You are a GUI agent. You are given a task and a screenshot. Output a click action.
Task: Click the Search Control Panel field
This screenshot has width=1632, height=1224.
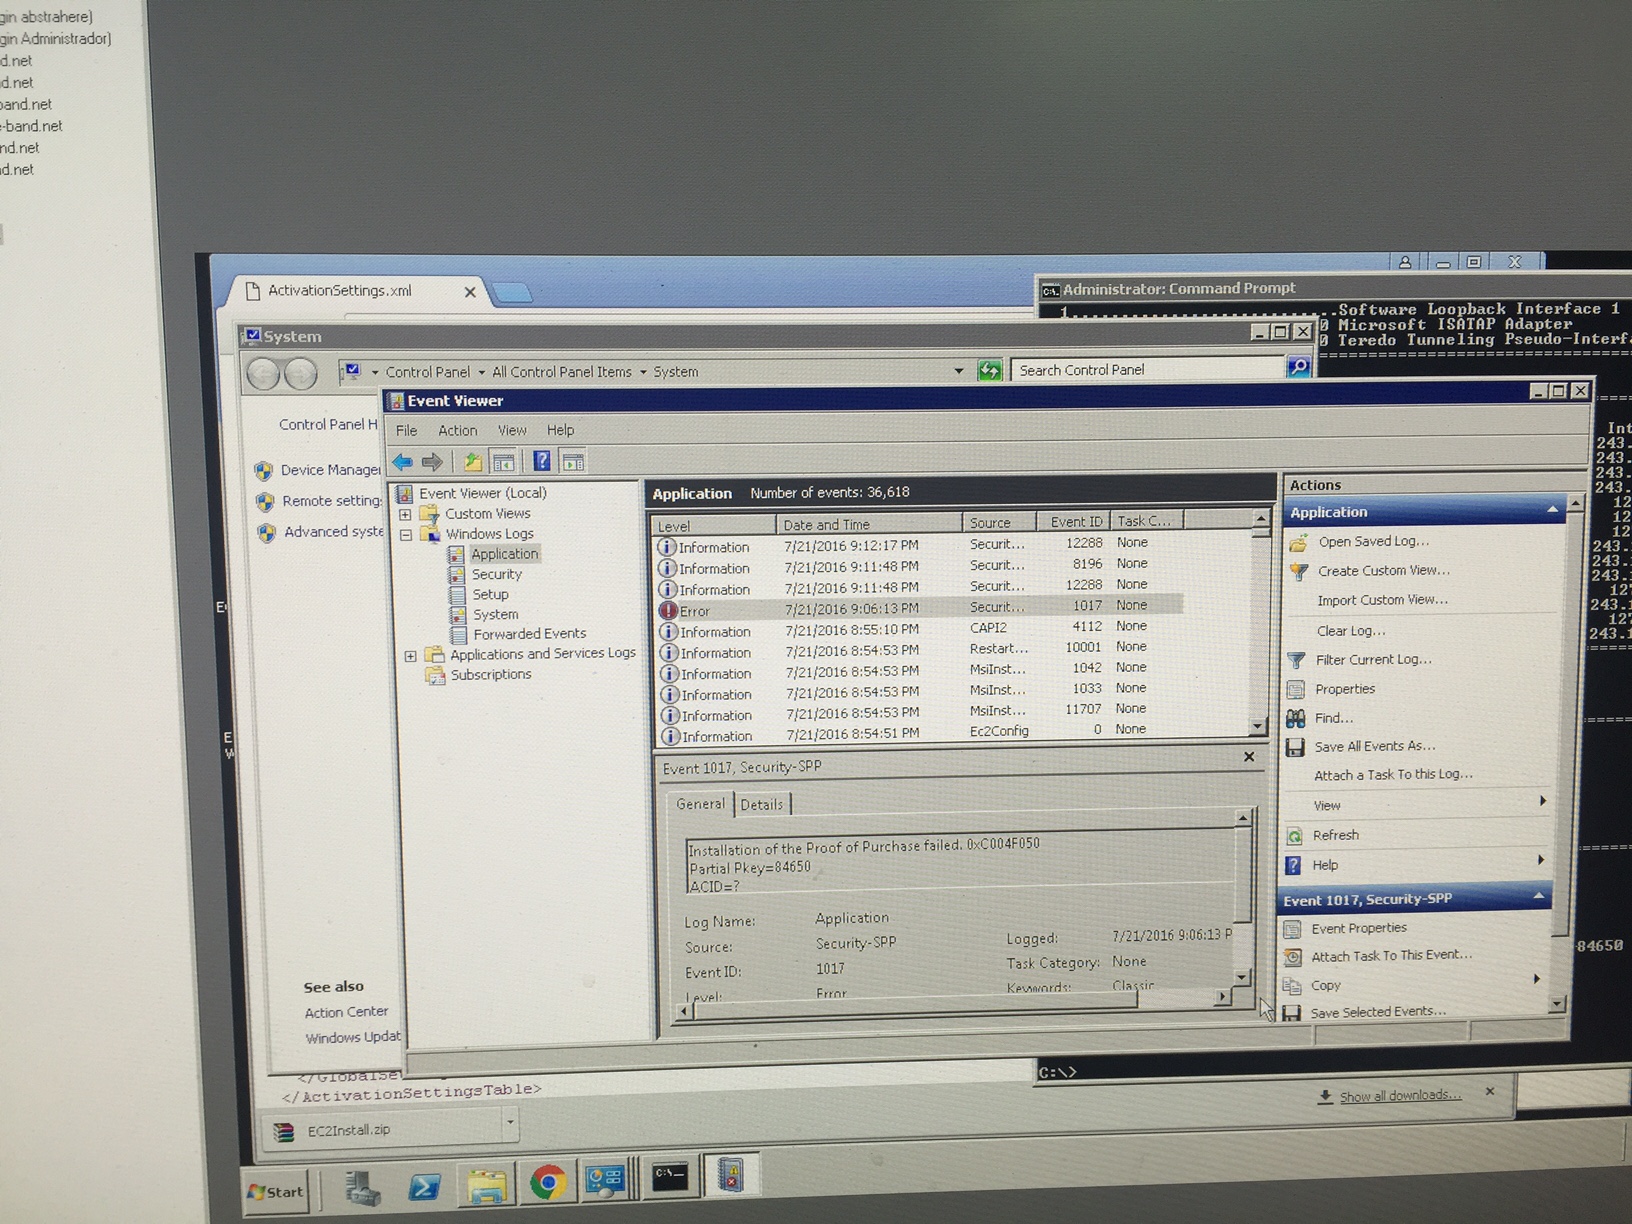click(x=1148, y=370)
